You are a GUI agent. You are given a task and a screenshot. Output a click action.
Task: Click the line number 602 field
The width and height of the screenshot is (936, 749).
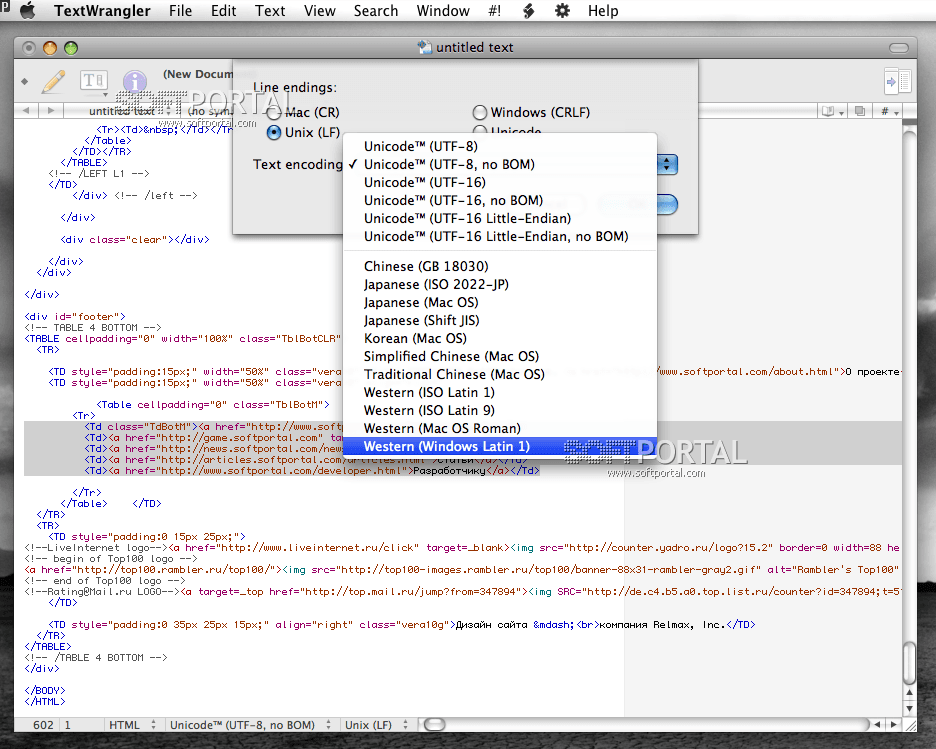coord(44,725)
